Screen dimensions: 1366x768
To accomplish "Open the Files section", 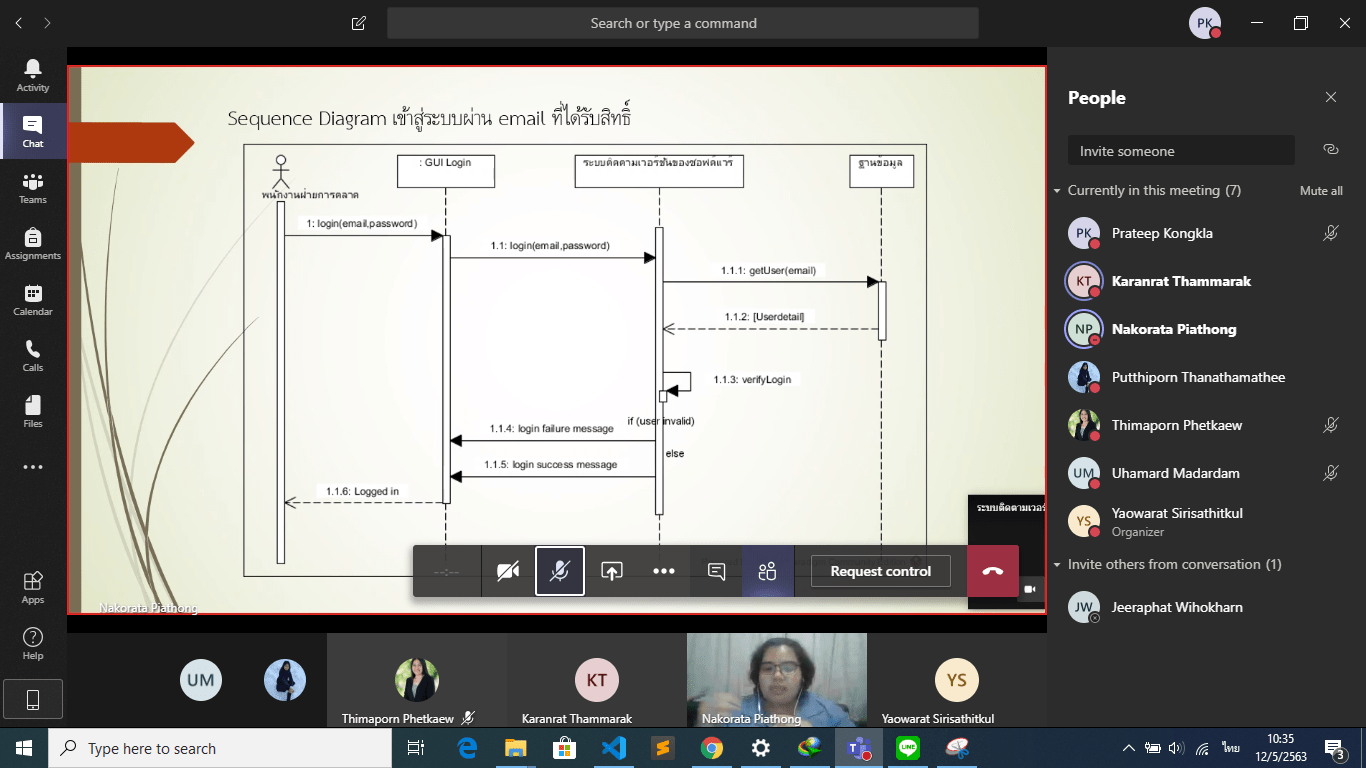I will (33, 412).
